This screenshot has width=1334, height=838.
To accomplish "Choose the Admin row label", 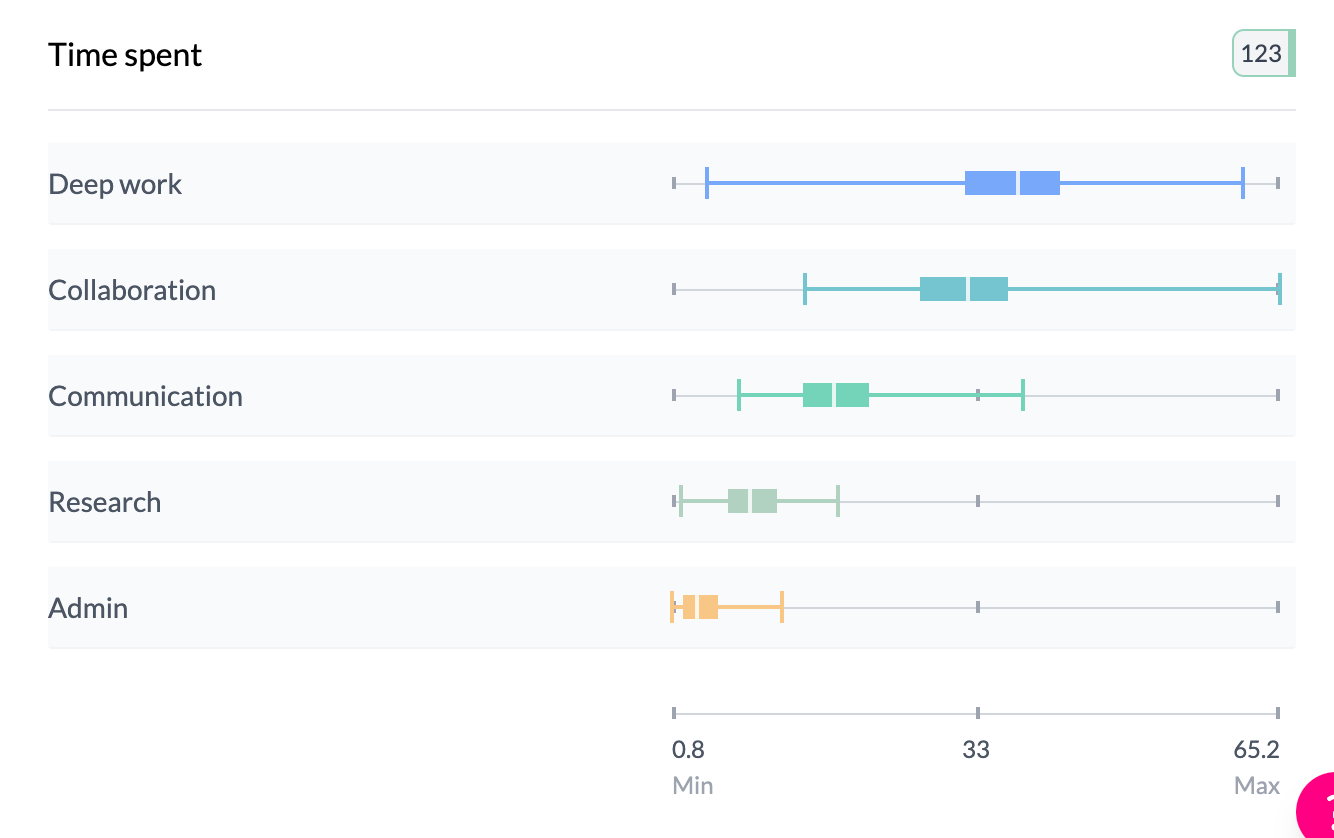I will (x=88, y=608).
